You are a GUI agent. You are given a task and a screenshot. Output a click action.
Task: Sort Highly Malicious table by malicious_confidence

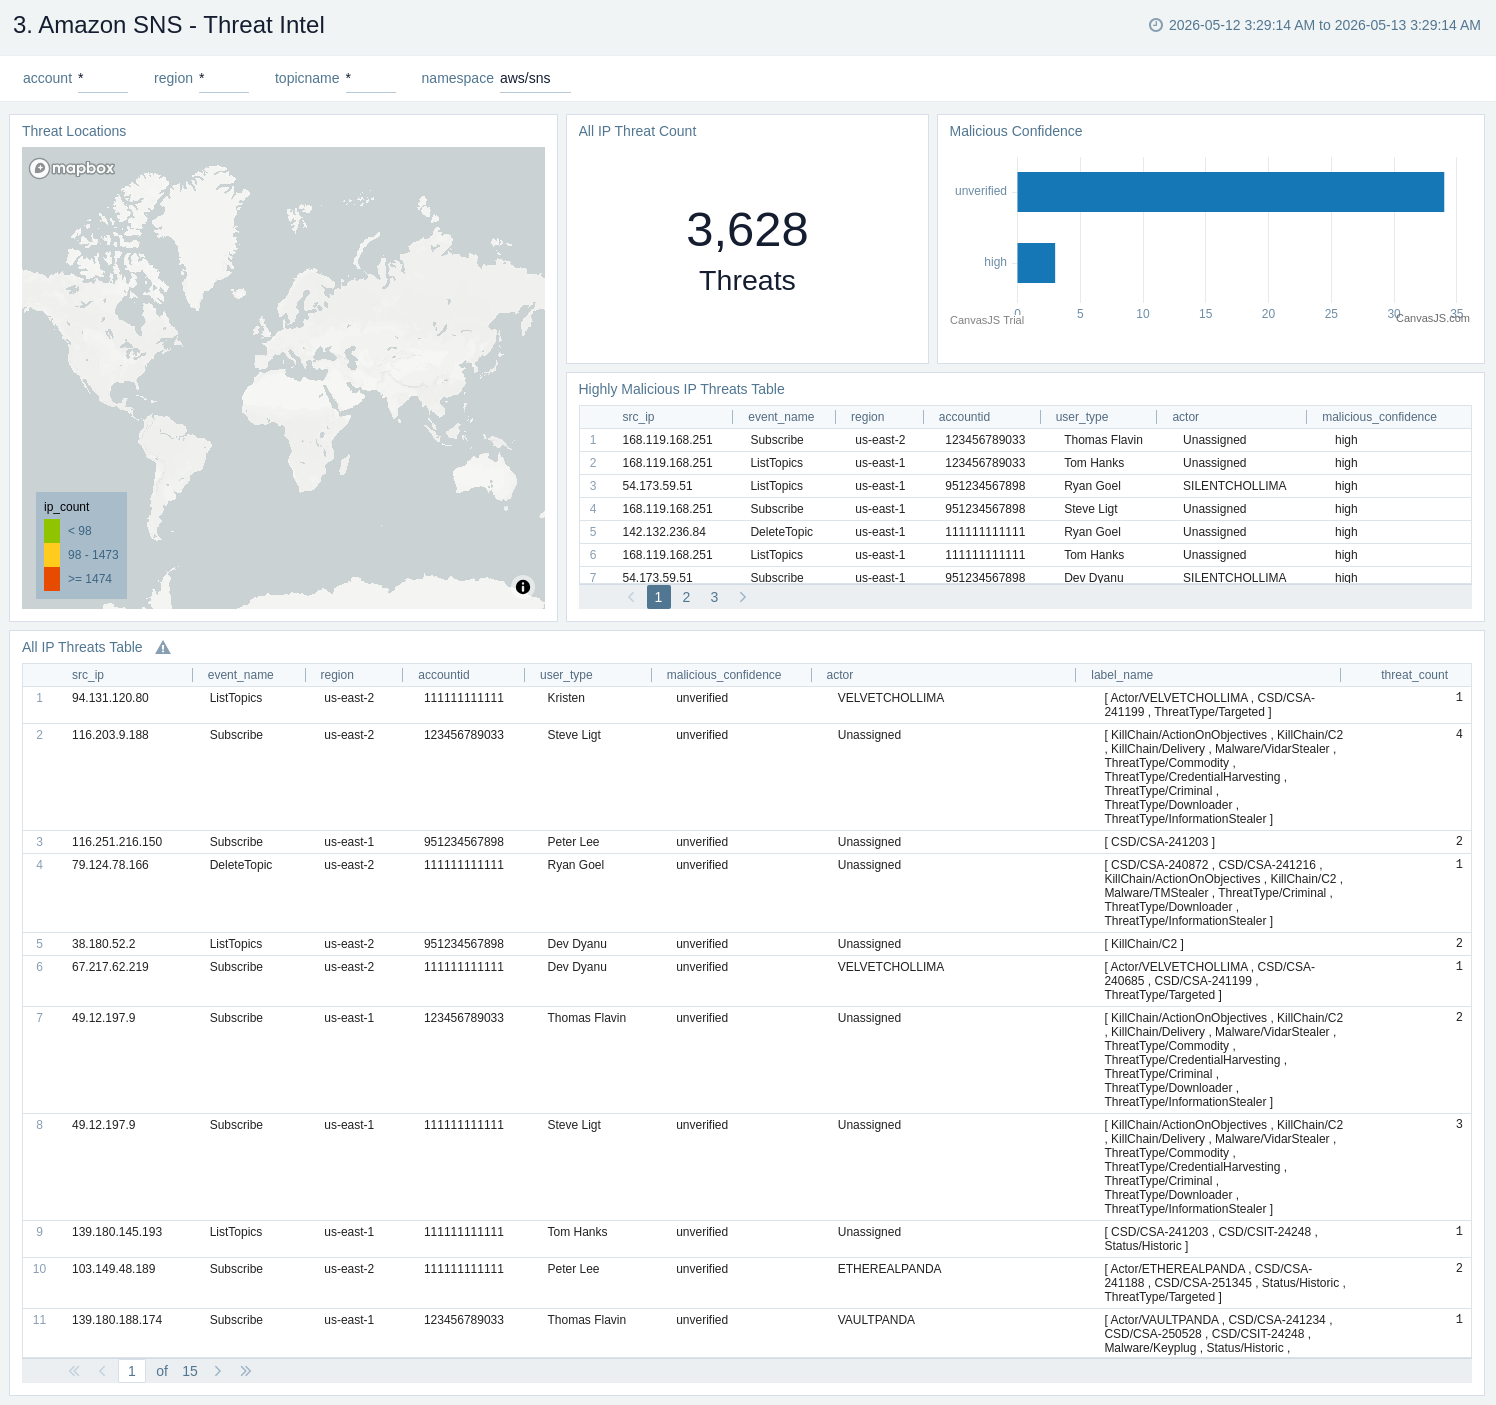1379,417
